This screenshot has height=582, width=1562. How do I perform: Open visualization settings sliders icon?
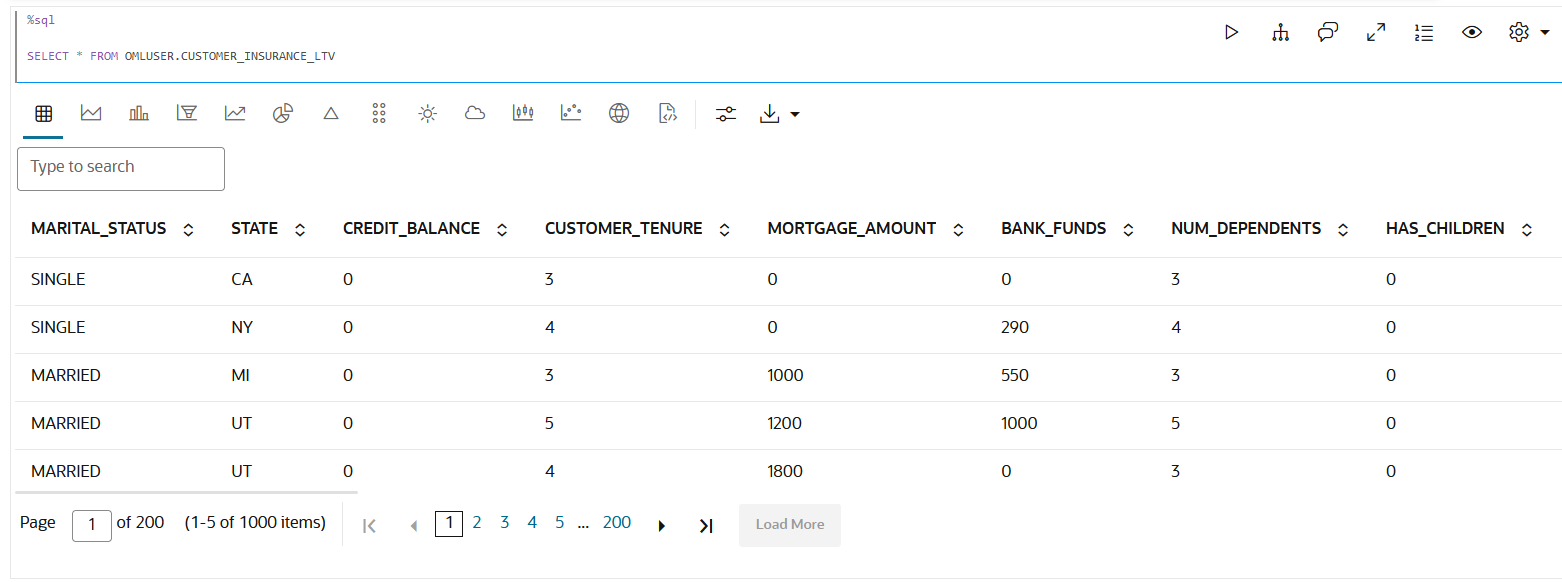pos(726,114)
